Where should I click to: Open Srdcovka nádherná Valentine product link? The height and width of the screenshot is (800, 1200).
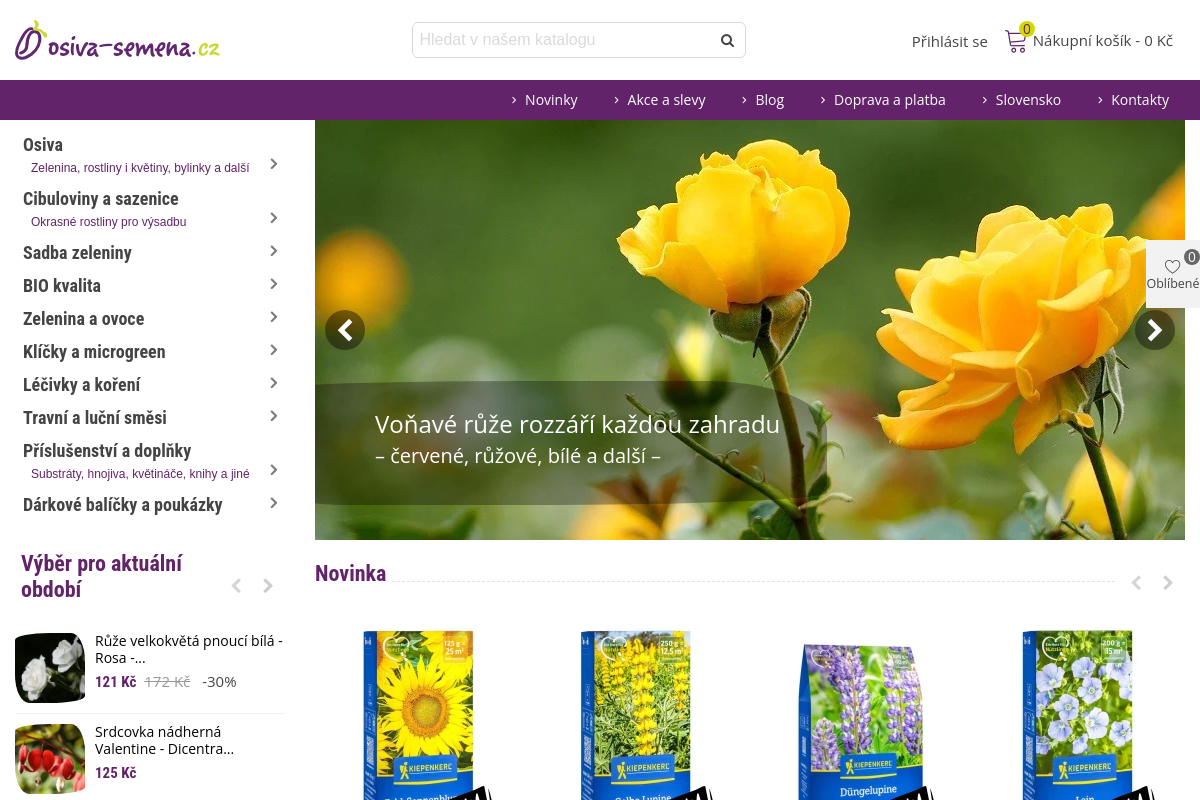pyautogui.click(x=164, y=740)
